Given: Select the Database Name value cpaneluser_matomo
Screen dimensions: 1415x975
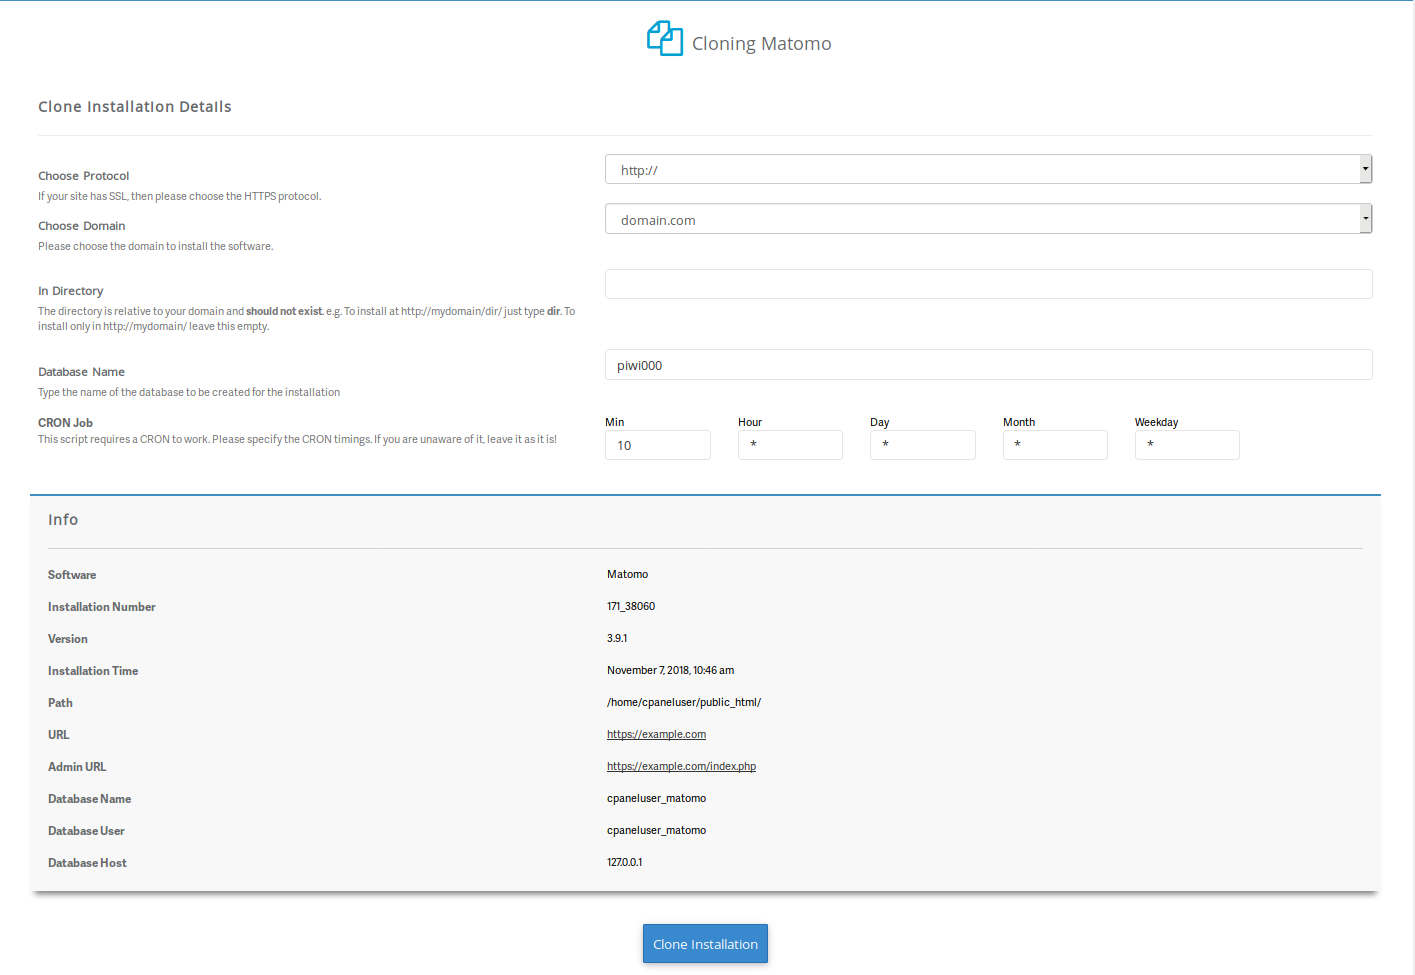Looking at the screenshot, I should click(x=656, y=798).
